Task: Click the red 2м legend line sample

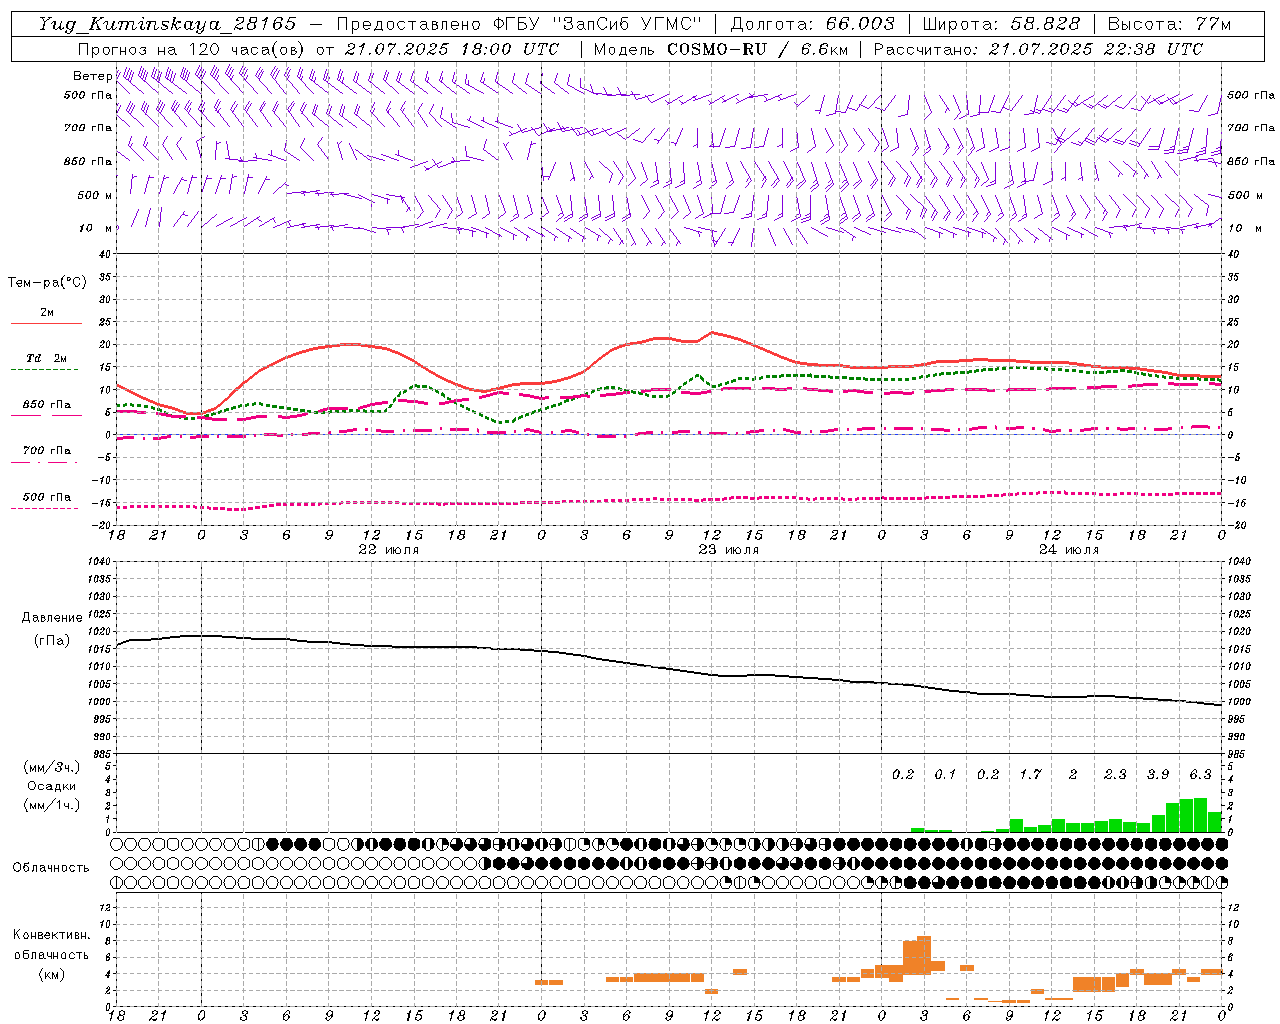Action: pos(46,323)
